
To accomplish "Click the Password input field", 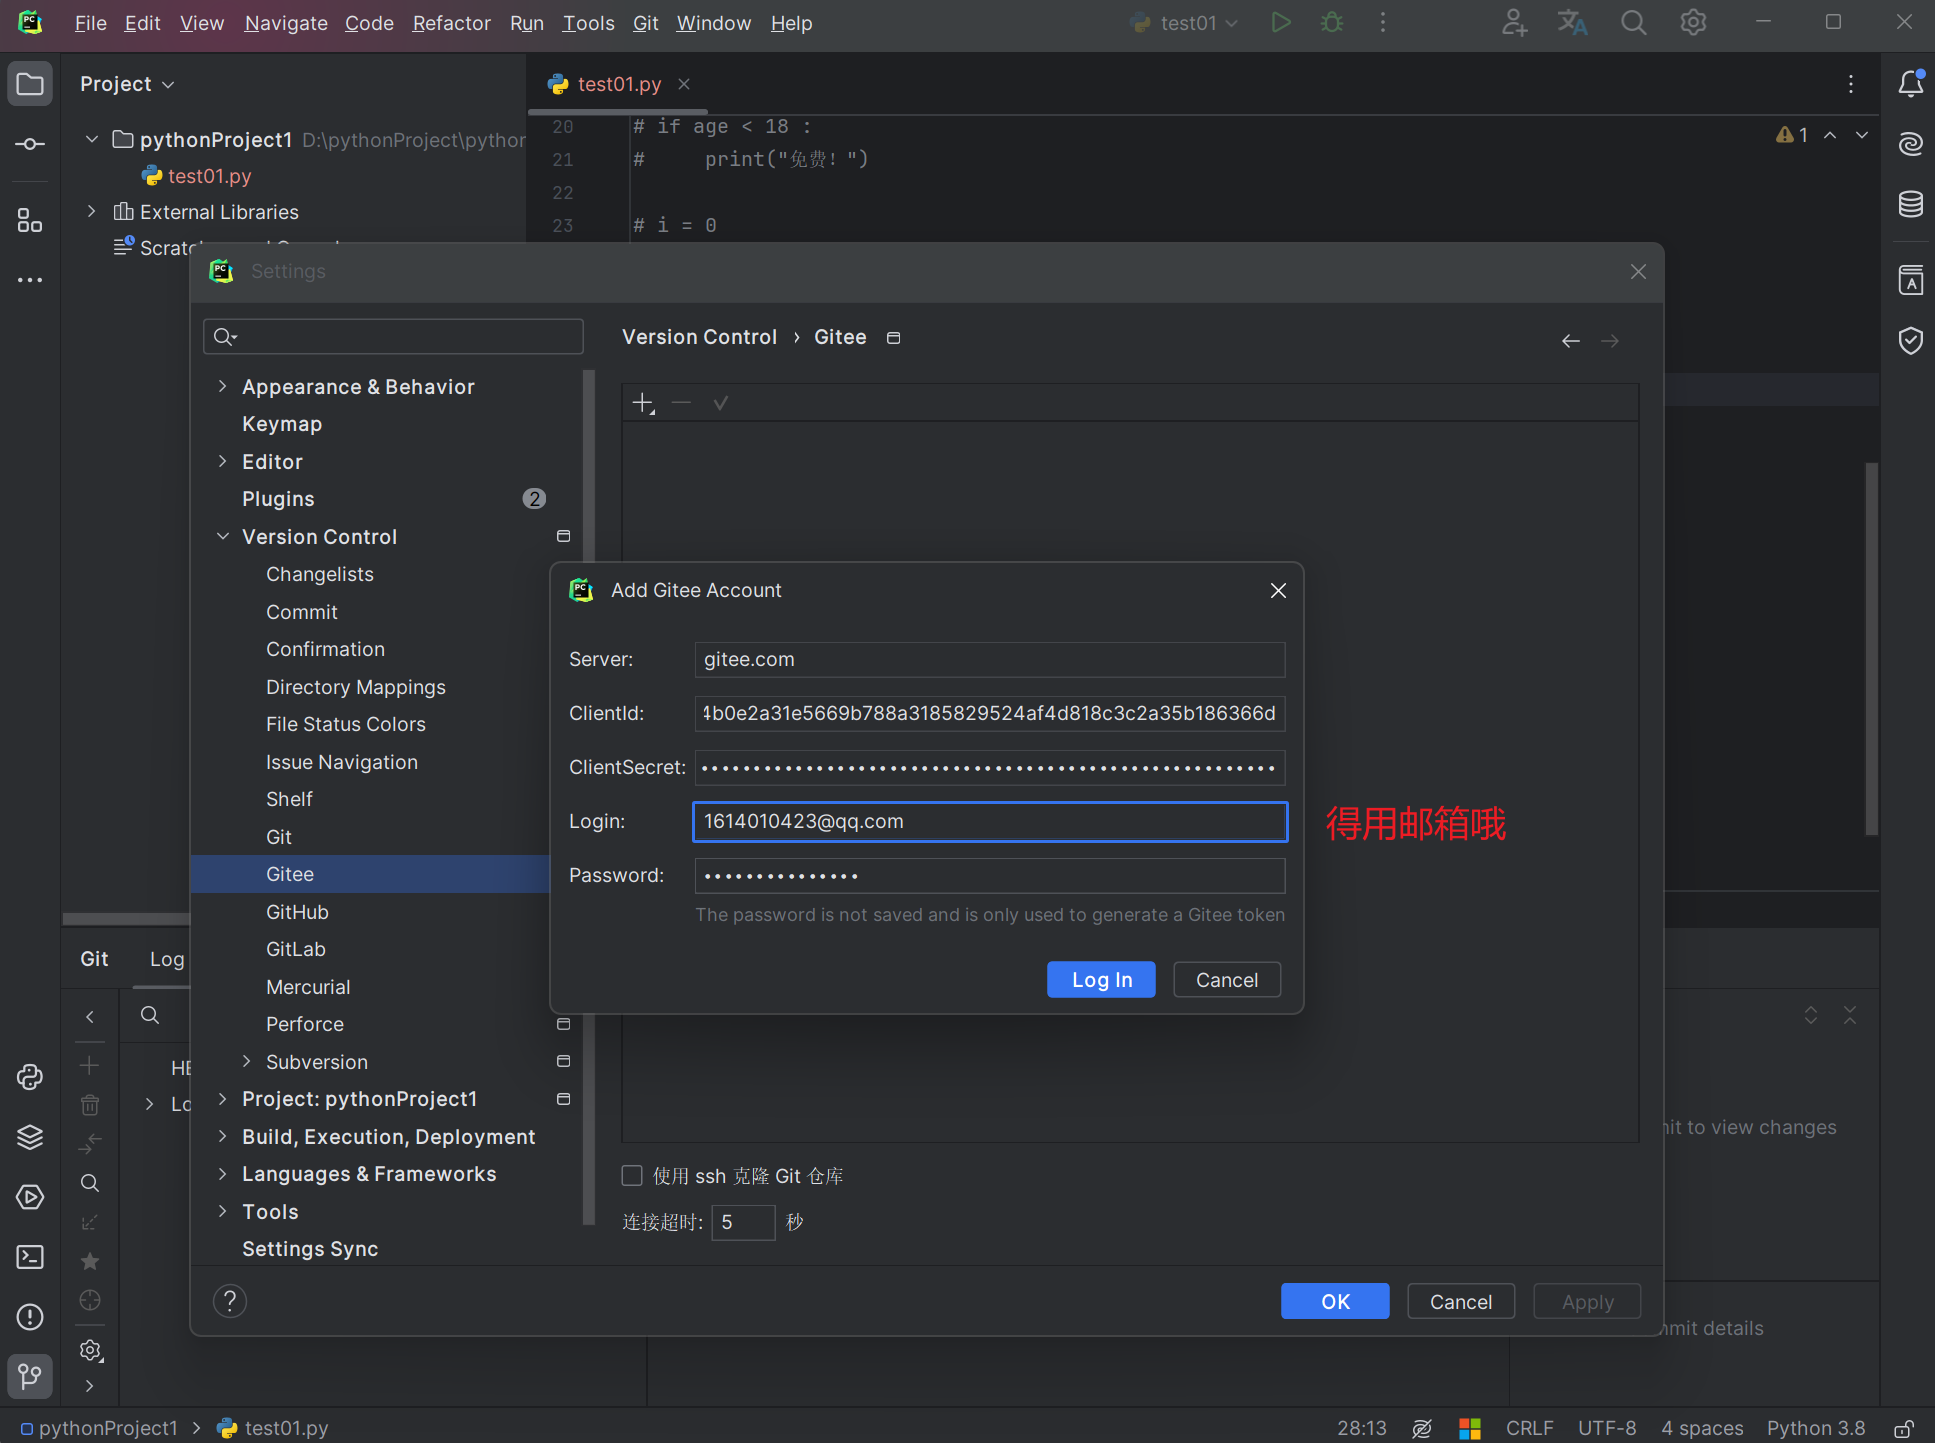I will [990, 875].
